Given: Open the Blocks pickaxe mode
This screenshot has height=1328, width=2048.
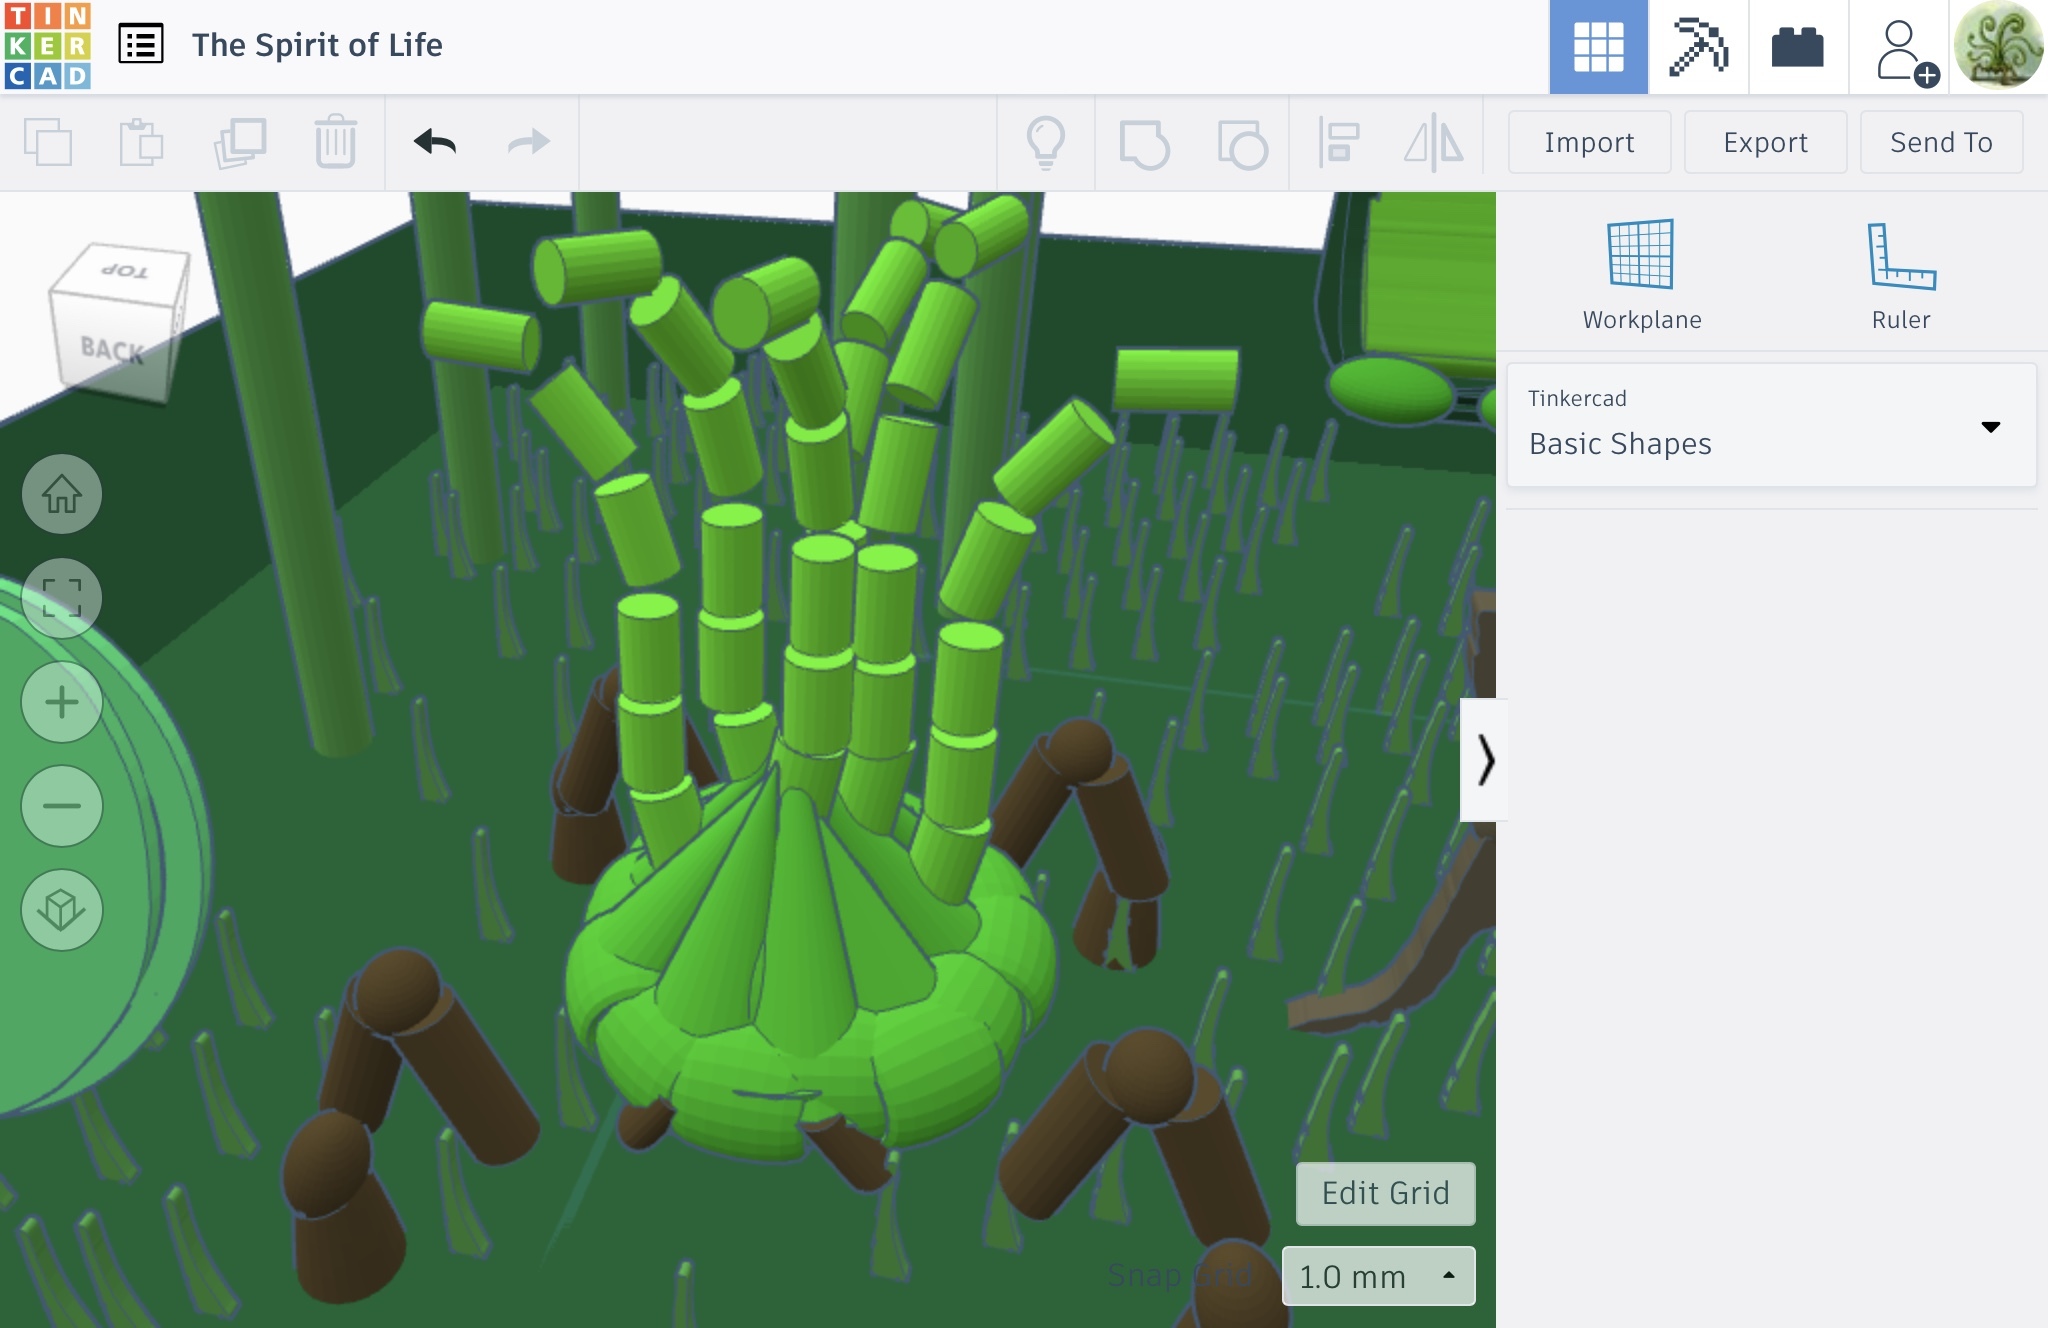Looking at the screenshot, I should pyautogui.click(x=1698, y=47).
